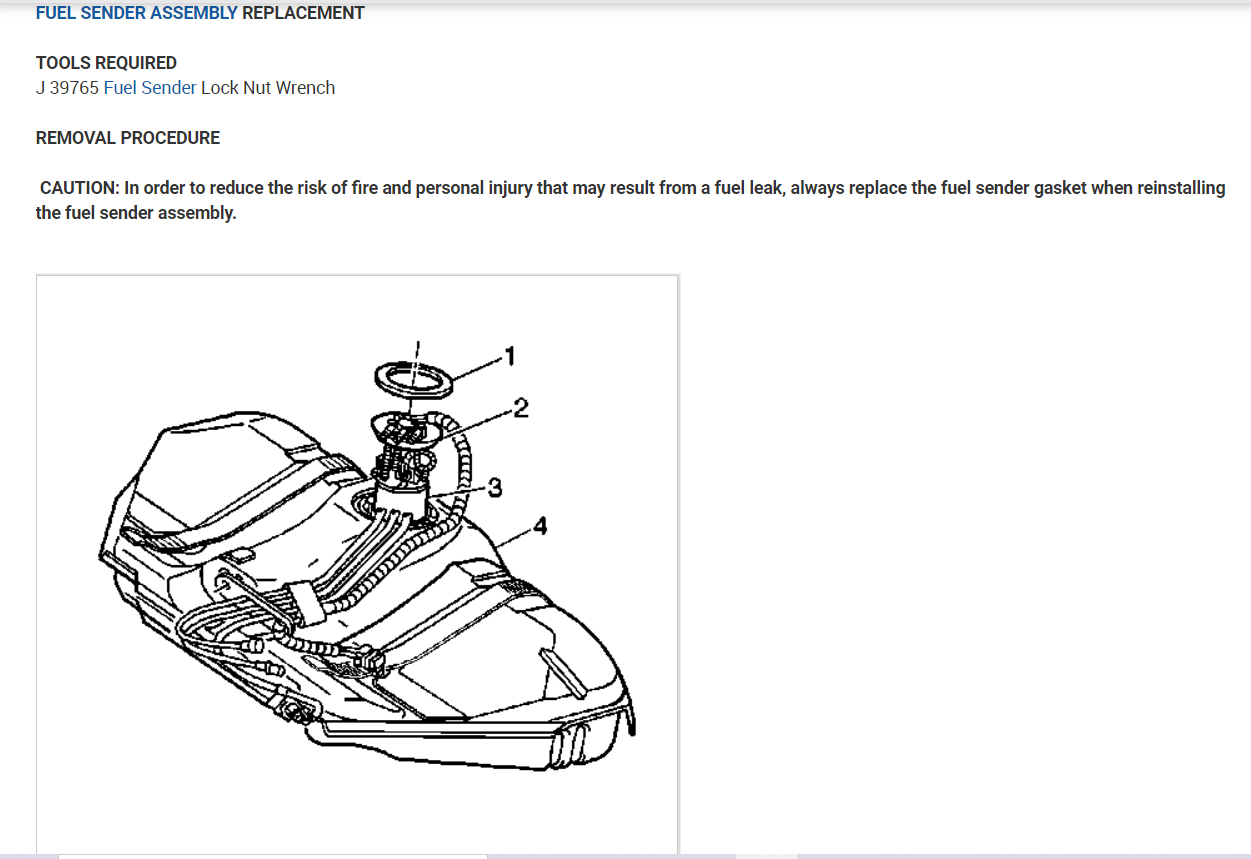Click the word CAUTION in the warning paragraph

[x=78, y=188]
